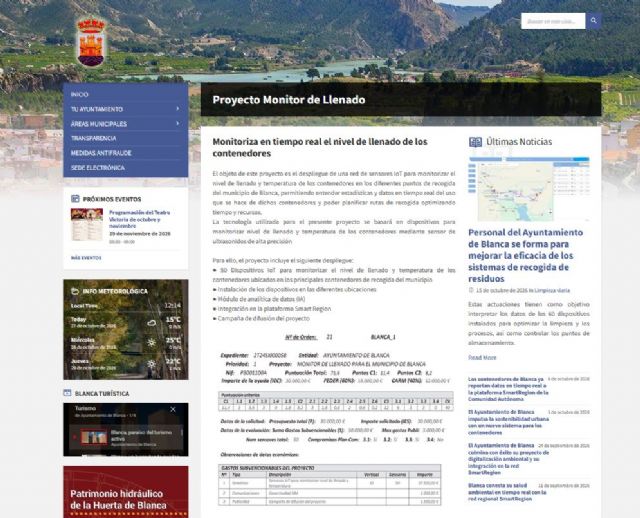Click the Módulo de analítica de datos bullet
640x518 pixels.
coord(261,299)
